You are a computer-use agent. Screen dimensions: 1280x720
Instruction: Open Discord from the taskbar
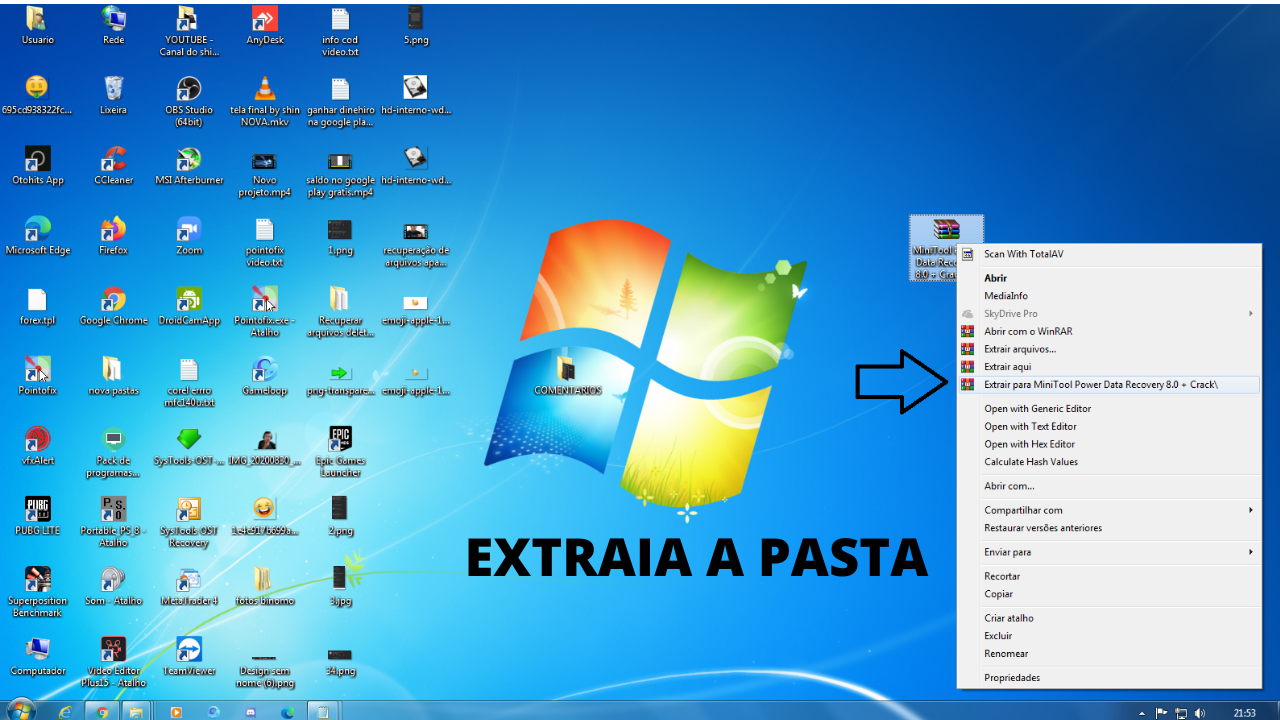pyautogui.click(x=251, y=712)
